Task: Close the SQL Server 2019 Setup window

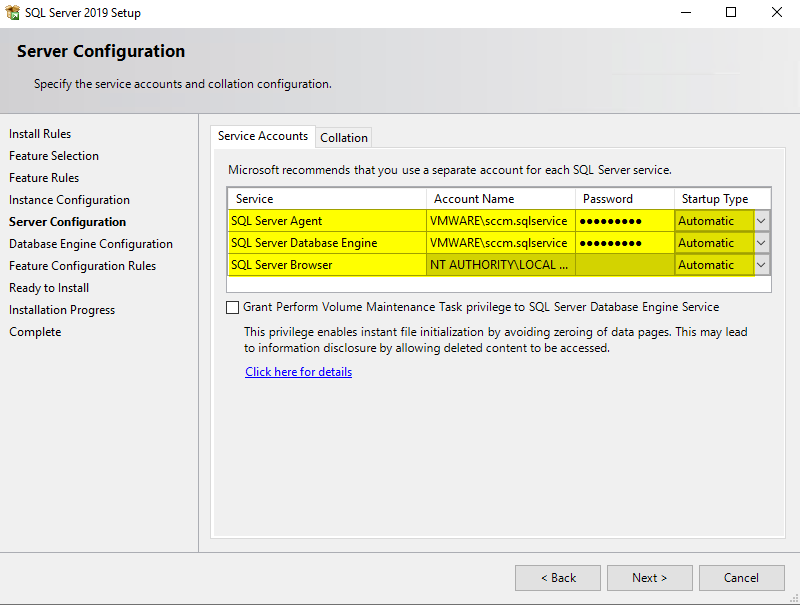Action: [x=777, y=13]
